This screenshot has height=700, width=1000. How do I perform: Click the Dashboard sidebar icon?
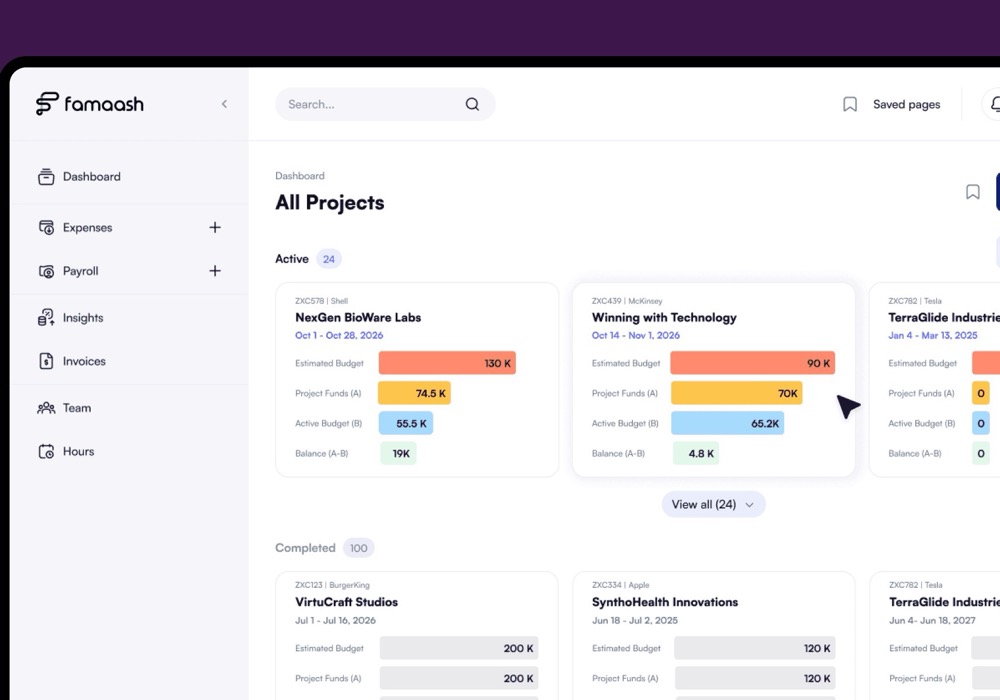tap(46, 177)
